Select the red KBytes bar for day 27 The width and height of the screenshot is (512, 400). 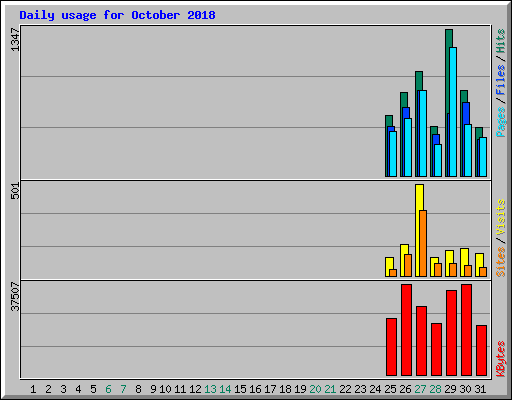(421, 341)
